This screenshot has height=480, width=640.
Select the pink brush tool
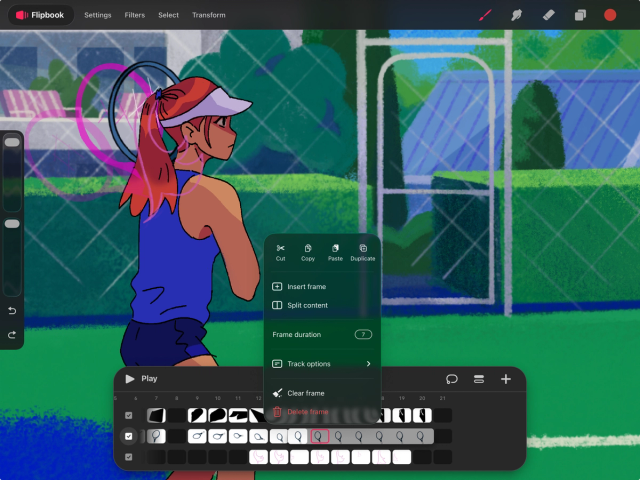click(485, 15)
